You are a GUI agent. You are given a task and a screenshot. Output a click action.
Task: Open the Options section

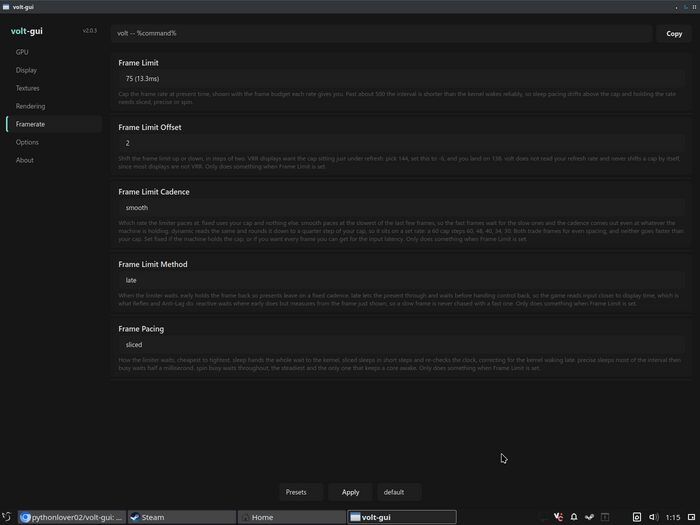pyautogui.click(x=54, y=142)
